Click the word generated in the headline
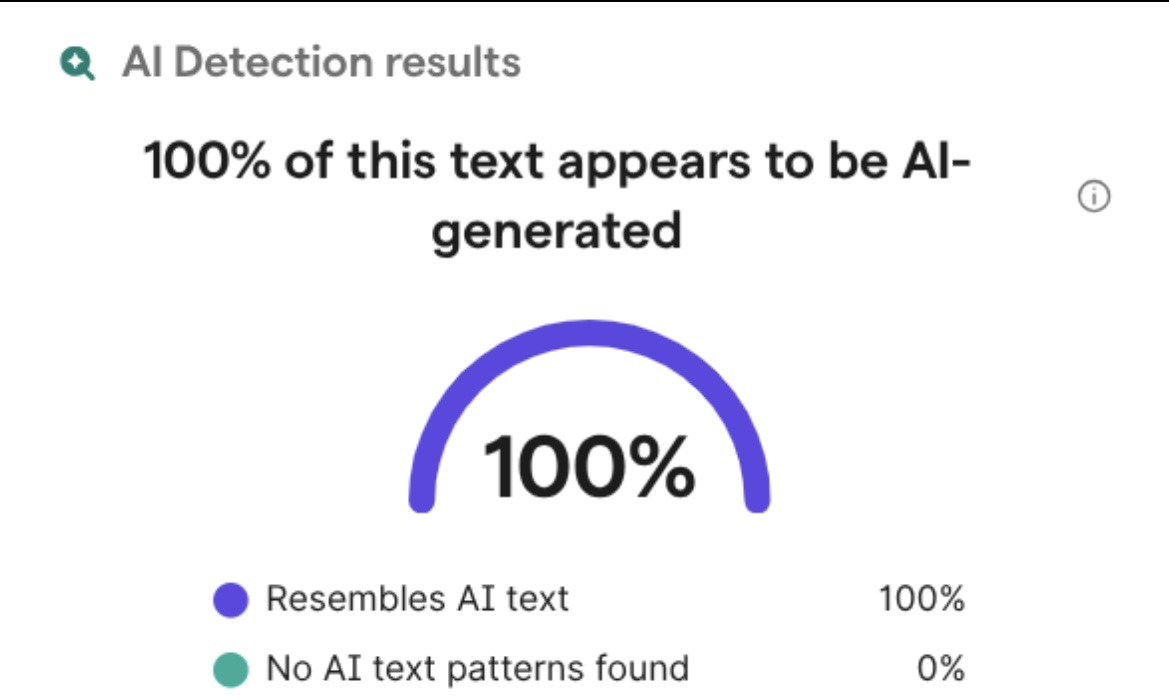The width and height of the screenshot is (1169, 700). tap(557, 232)
